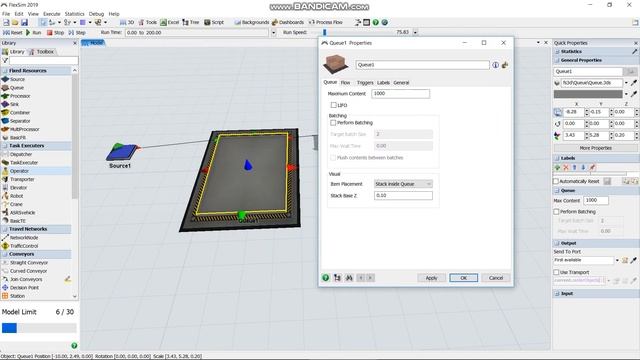Open the Tools toolbar menu
640x360 pixels.
(x=148, y=22)
